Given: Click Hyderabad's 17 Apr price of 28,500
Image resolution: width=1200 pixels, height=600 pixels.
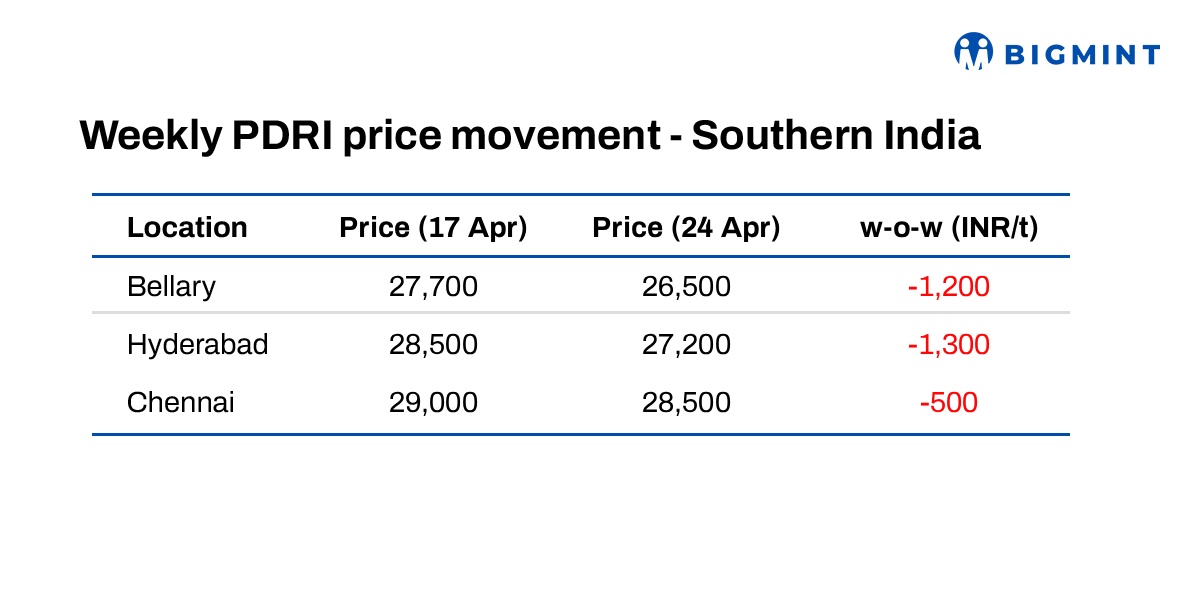Looking at the screenshot, I should tap(433, 345).
